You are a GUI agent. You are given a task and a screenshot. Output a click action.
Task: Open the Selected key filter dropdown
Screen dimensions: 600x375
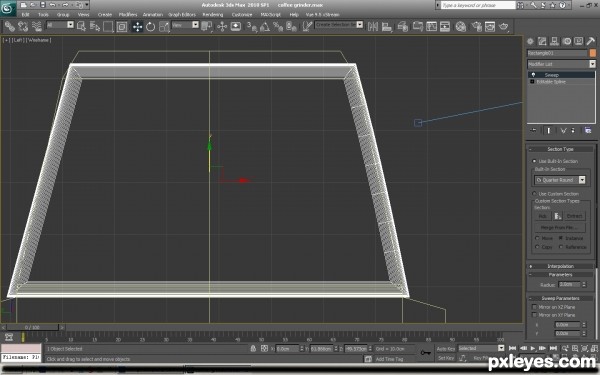point(501,348)
